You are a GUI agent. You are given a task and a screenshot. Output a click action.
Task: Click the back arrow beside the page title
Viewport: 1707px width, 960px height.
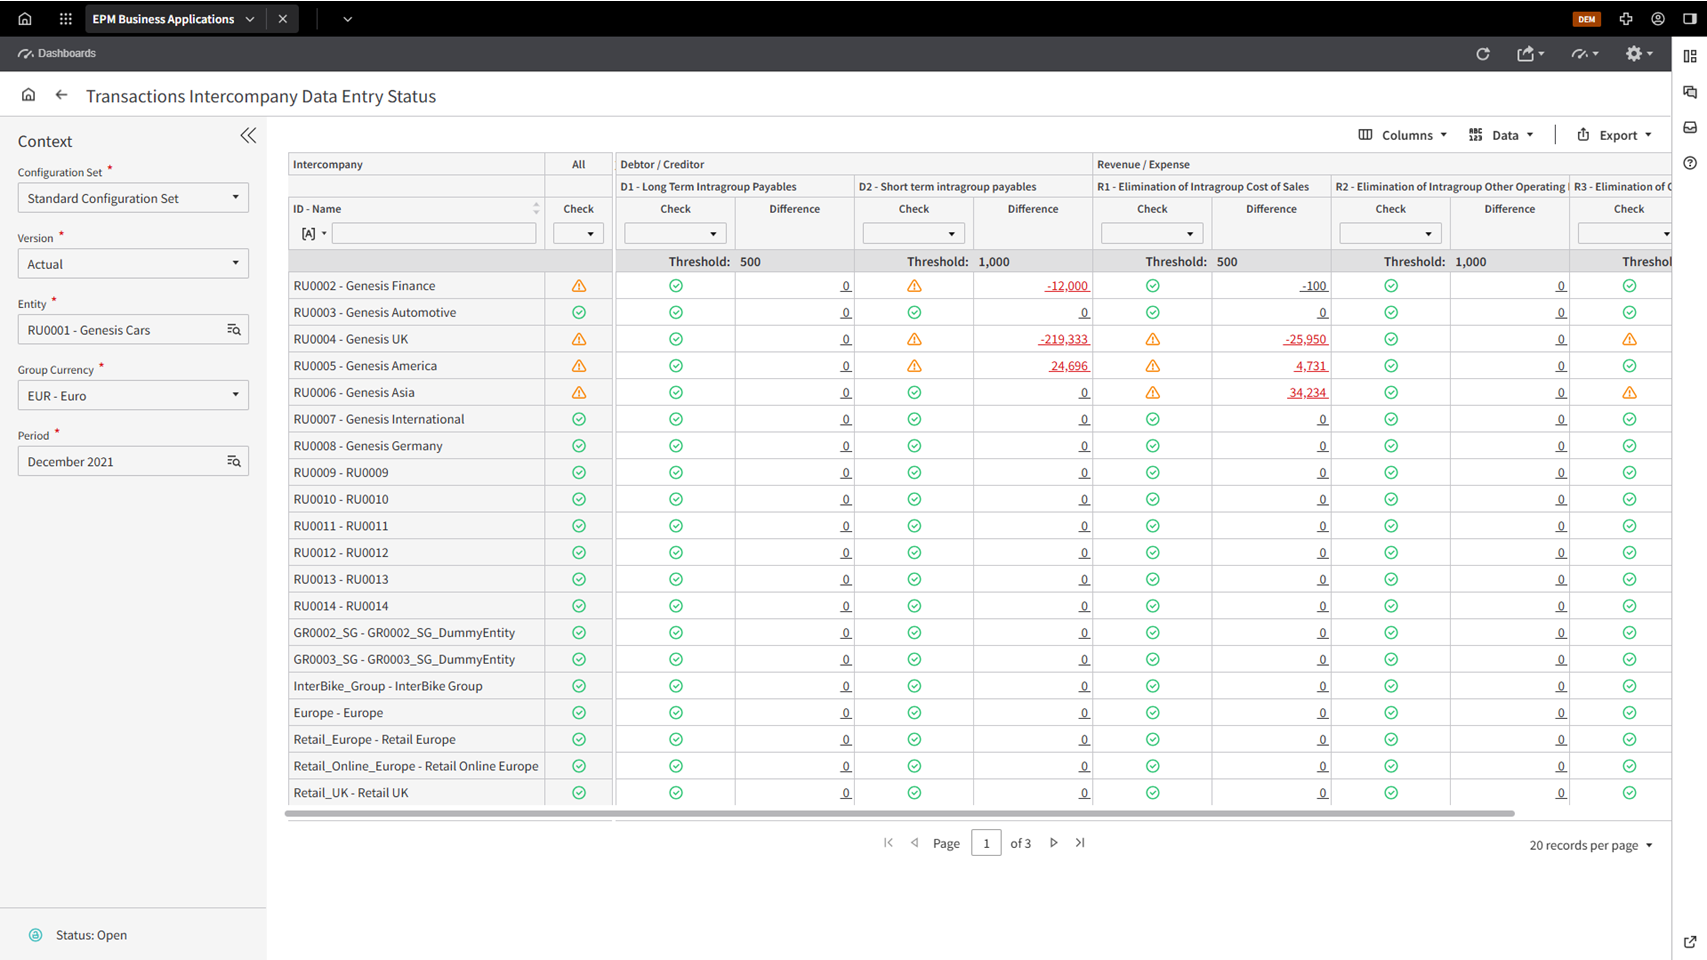61,95
